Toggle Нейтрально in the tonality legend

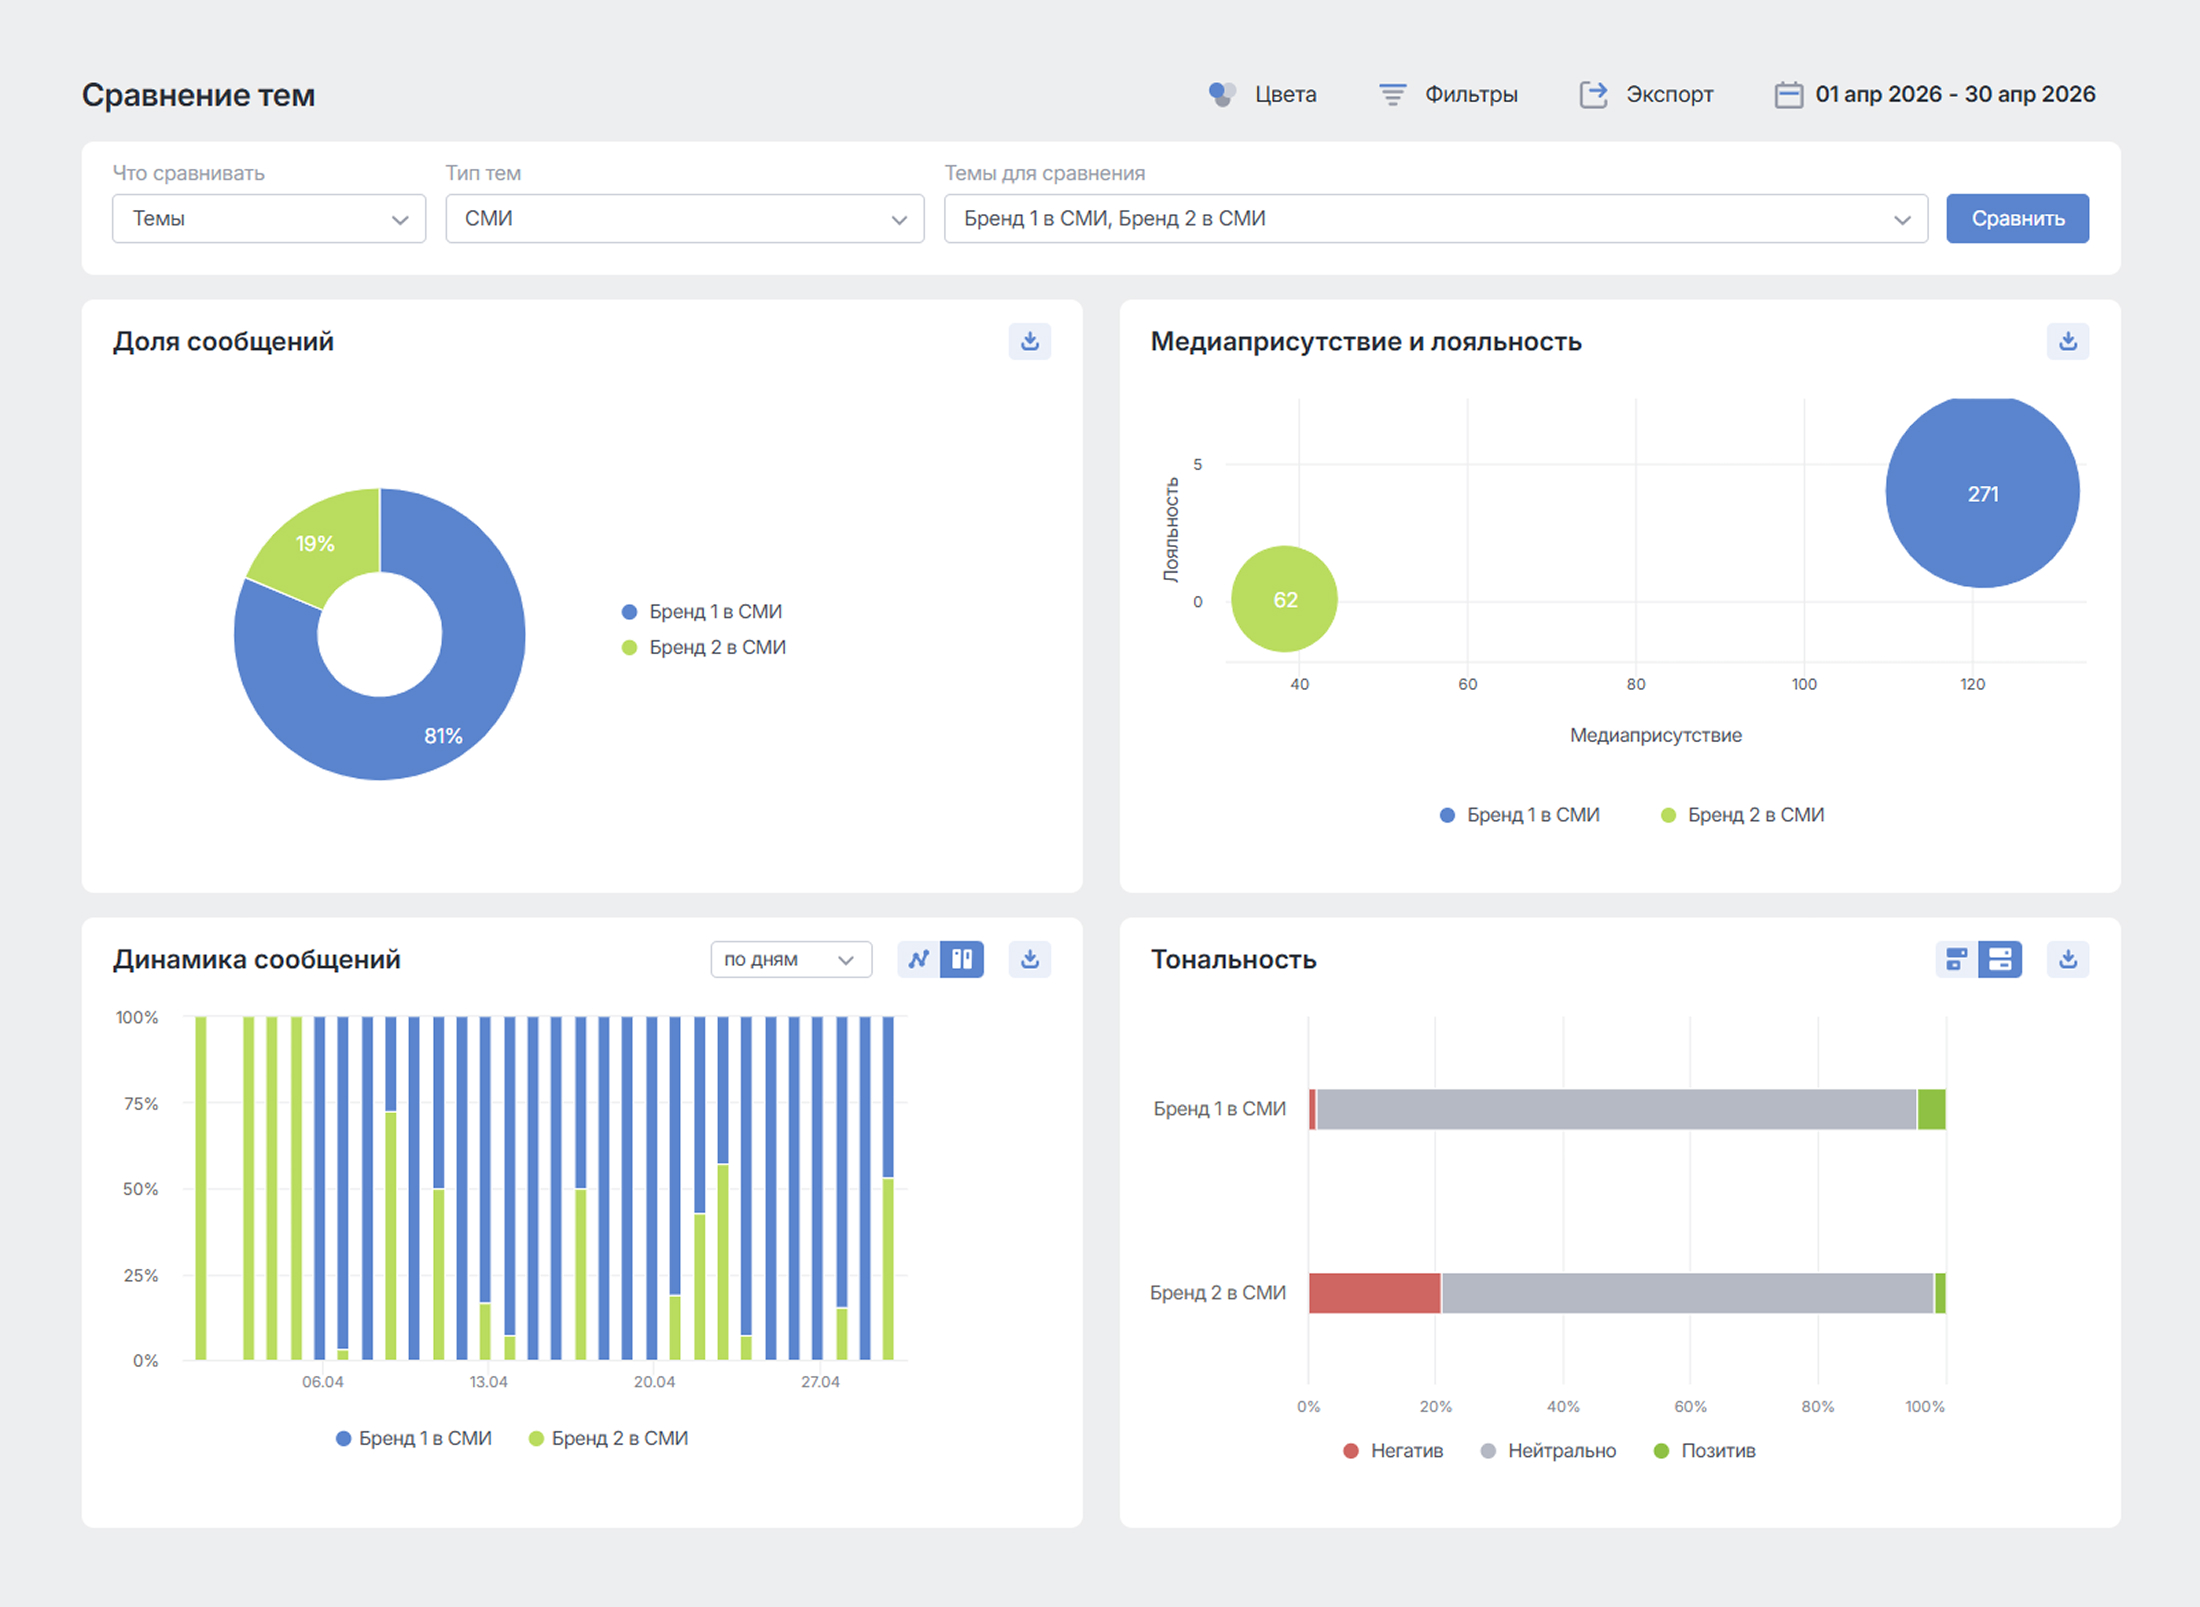point(1548,1451)
